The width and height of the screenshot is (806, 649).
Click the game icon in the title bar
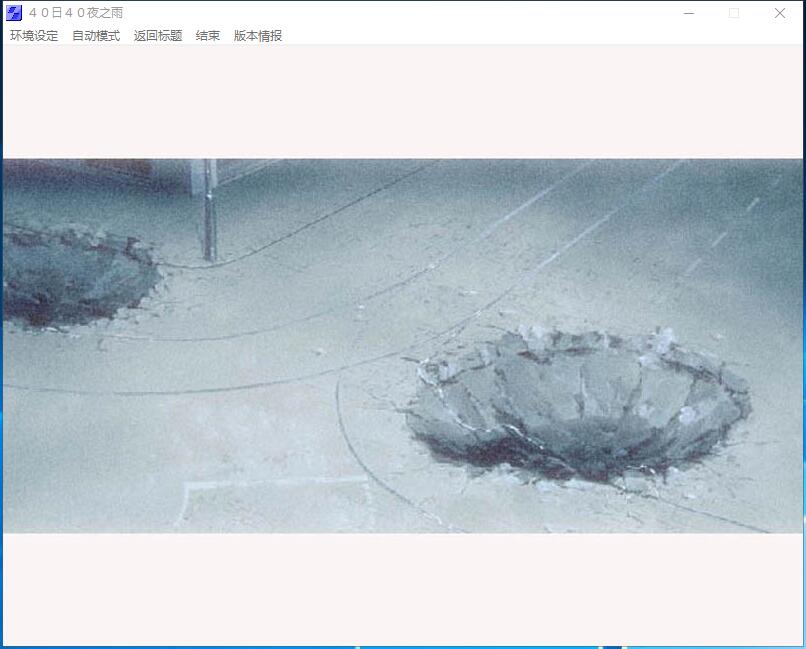click(x=13, y=13)
